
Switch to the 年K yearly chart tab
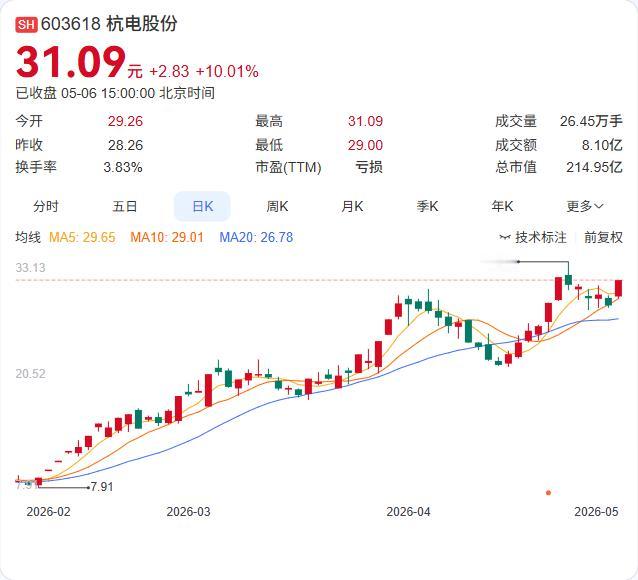pyautogui.click(x=503, y=206)
